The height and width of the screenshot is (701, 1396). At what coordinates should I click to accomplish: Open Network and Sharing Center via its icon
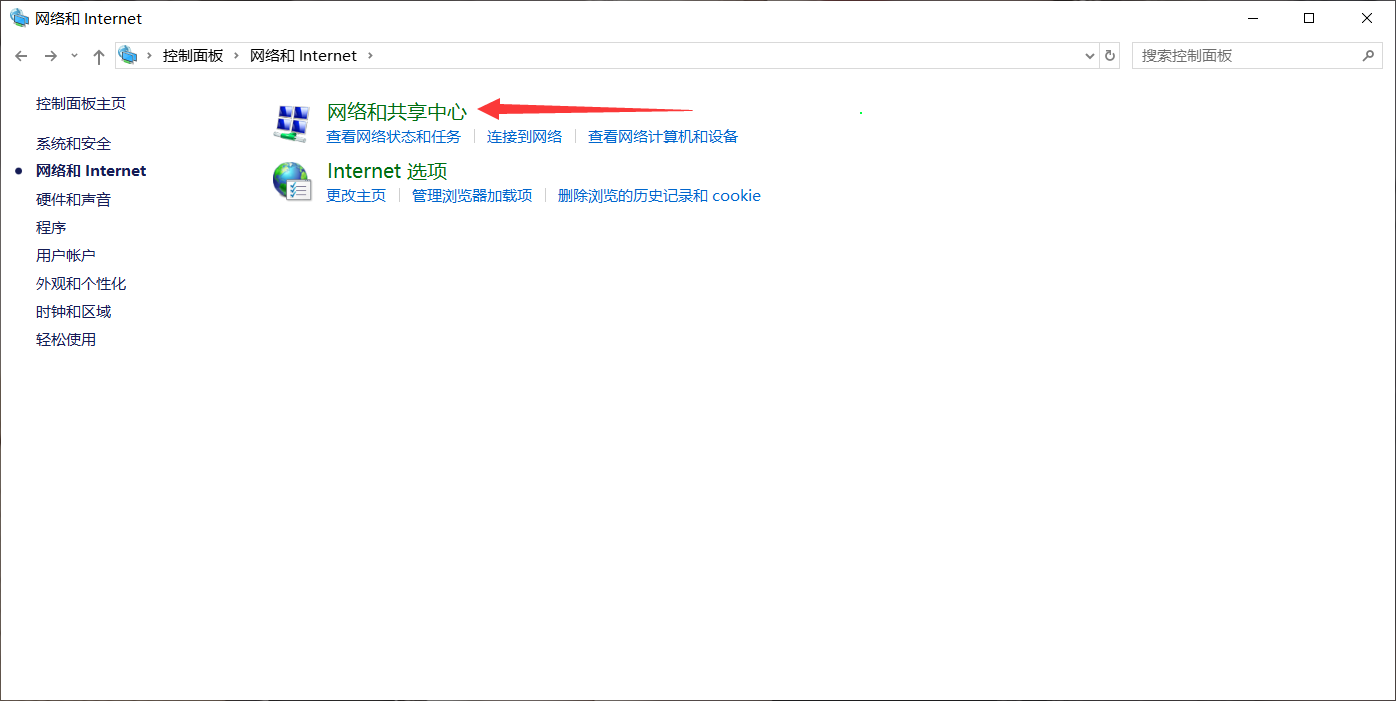(x=292, y=121)
